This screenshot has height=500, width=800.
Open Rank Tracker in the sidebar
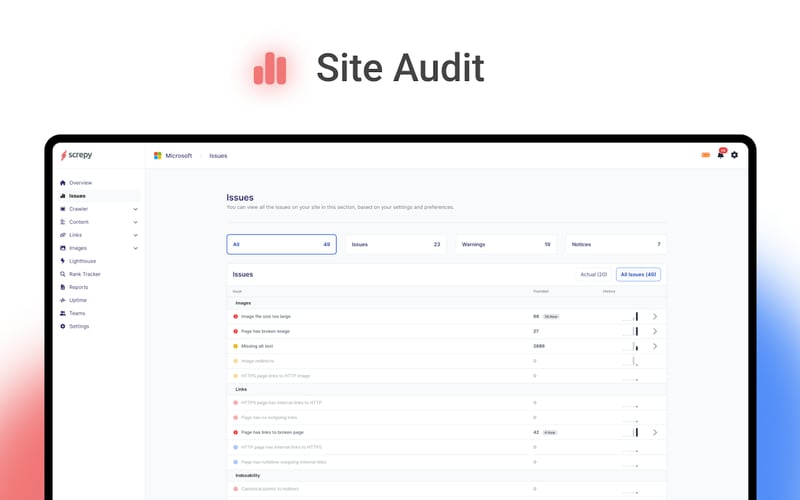click(85, 274)
